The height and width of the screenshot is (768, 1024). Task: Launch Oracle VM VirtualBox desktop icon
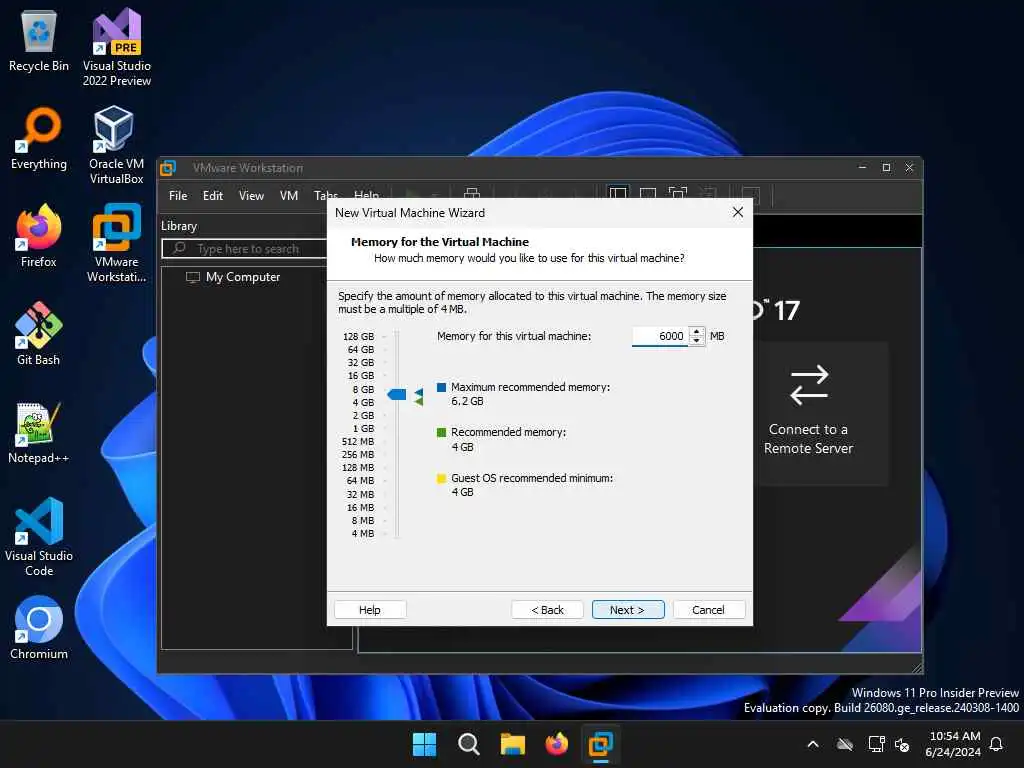[116, 145]
